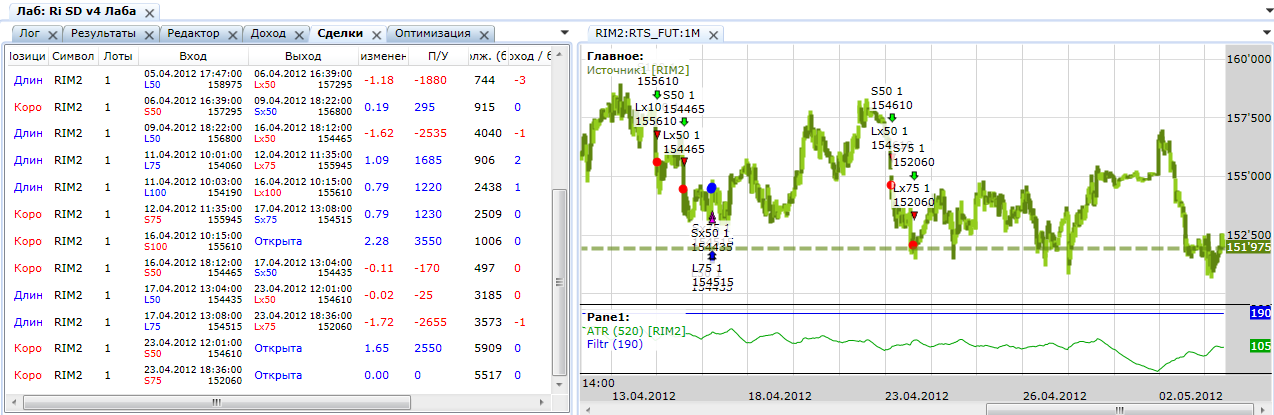Close the Результаты tab
Viewport: 1274px width, 415px height.
coord(147,34)
